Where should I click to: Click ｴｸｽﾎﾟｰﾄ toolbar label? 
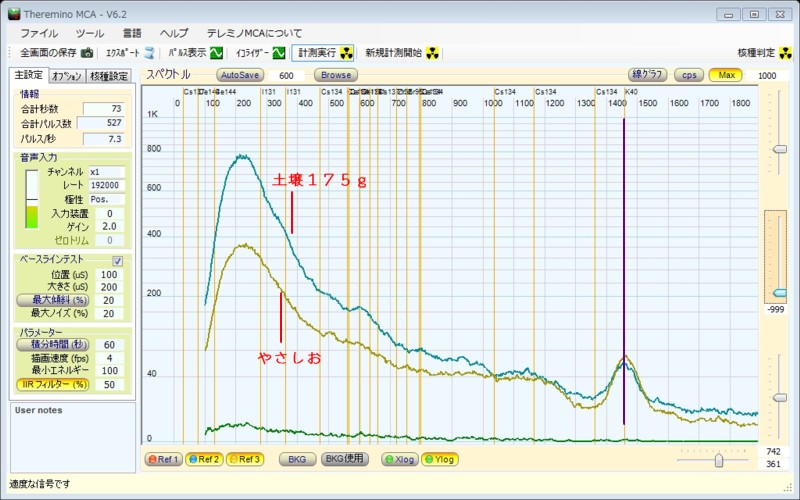click(123, 53)
